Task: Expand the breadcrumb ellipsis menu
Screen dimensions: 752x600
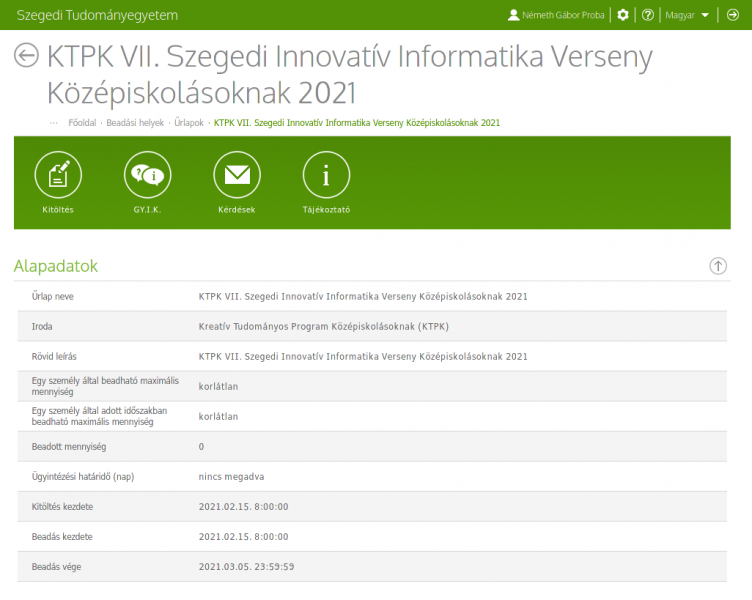Action: (53, 122)
